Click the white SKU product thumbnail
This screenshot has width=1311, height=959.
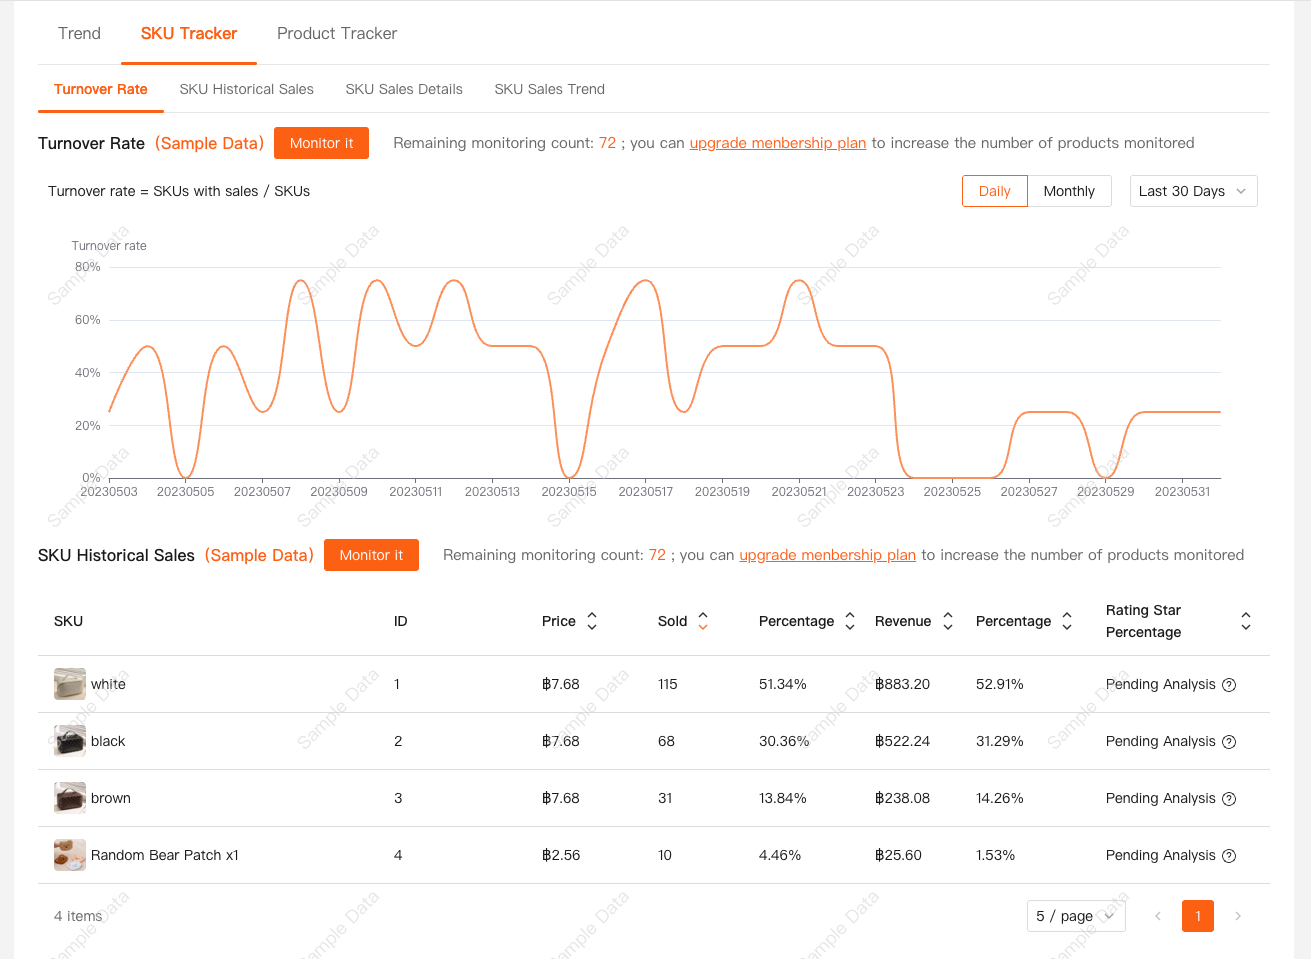tap(69, 684)
